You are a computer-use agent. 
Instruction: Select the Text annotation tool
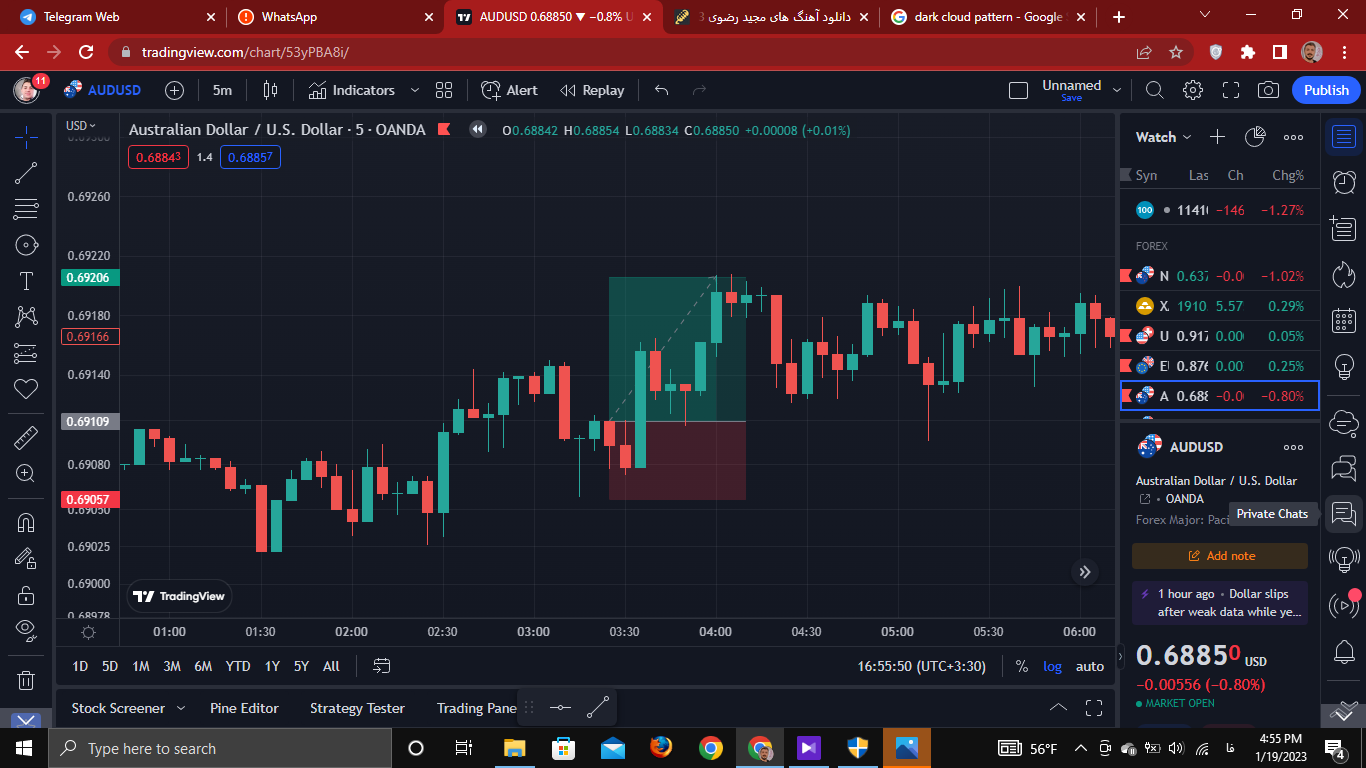pyautogui.click(x=26, y=281)
